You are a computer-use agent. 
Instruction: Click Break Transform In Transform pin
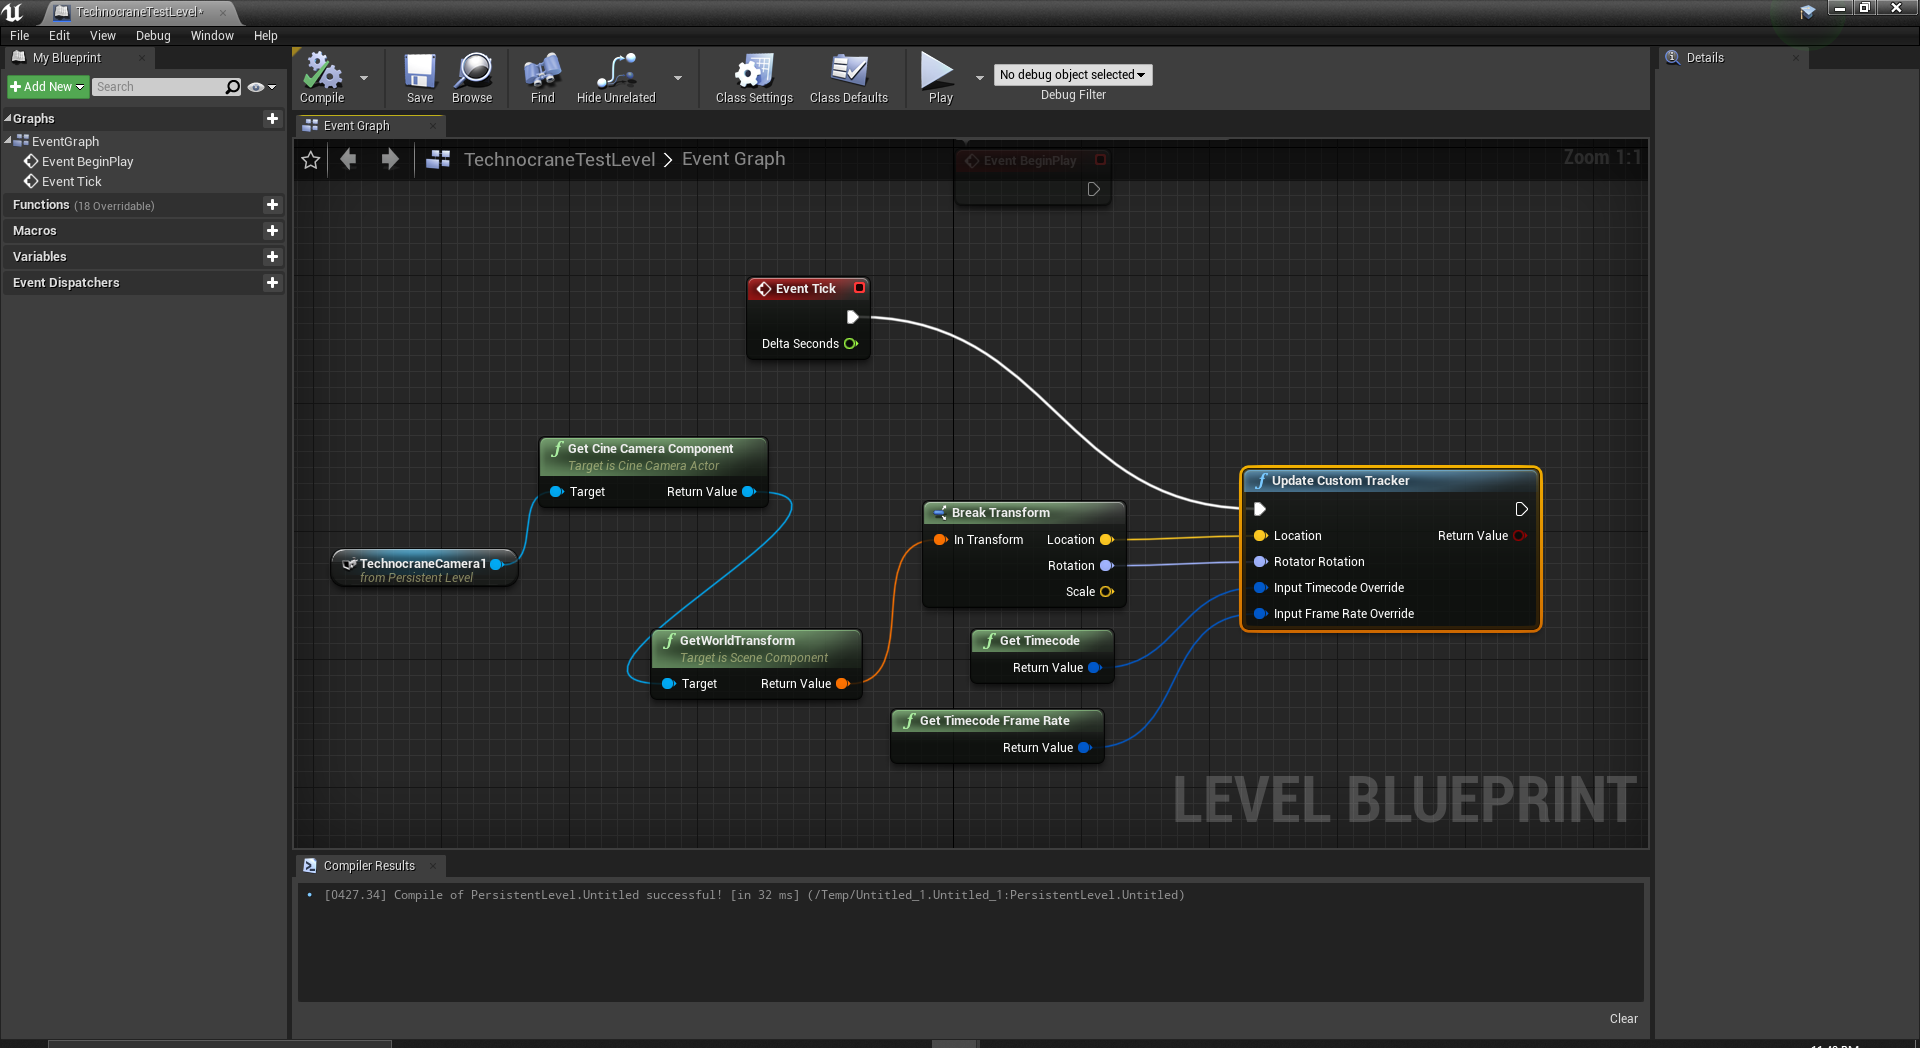[x=941, y=539]
